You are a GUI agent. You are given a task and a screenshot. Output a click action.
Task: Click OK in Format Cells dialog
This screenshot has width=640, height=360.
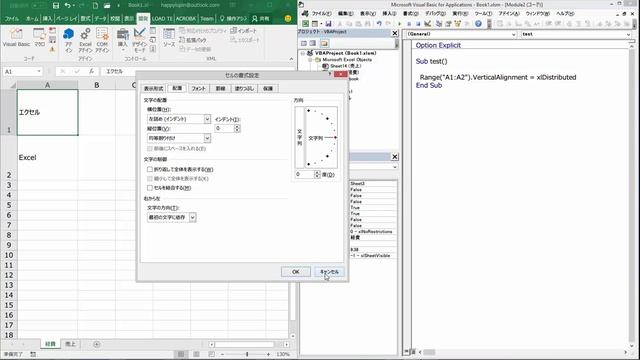pos(296,272)
